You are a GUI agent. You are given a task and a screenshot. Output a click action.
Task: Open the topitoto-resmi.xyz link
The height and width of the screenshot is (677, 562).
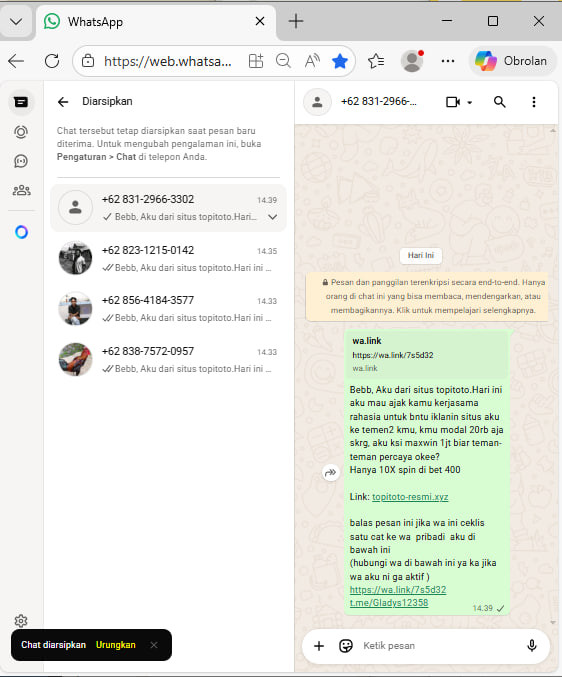click(410, 497)
